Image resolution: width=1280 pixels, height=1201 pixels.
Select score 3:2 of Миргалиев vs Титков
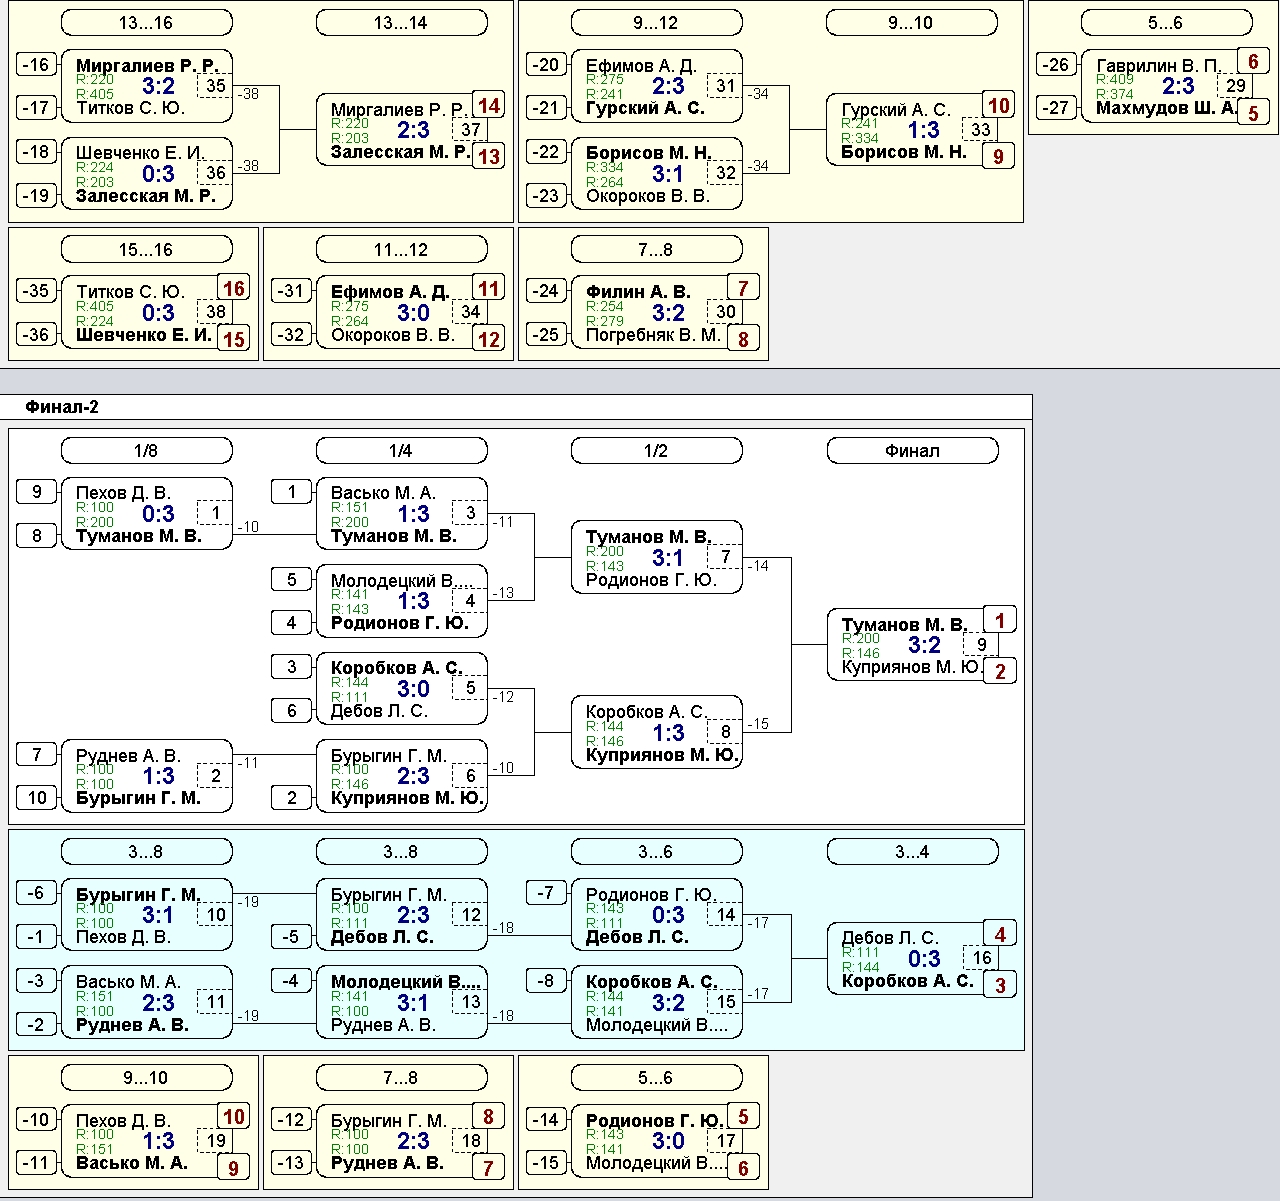coord(158,86)
